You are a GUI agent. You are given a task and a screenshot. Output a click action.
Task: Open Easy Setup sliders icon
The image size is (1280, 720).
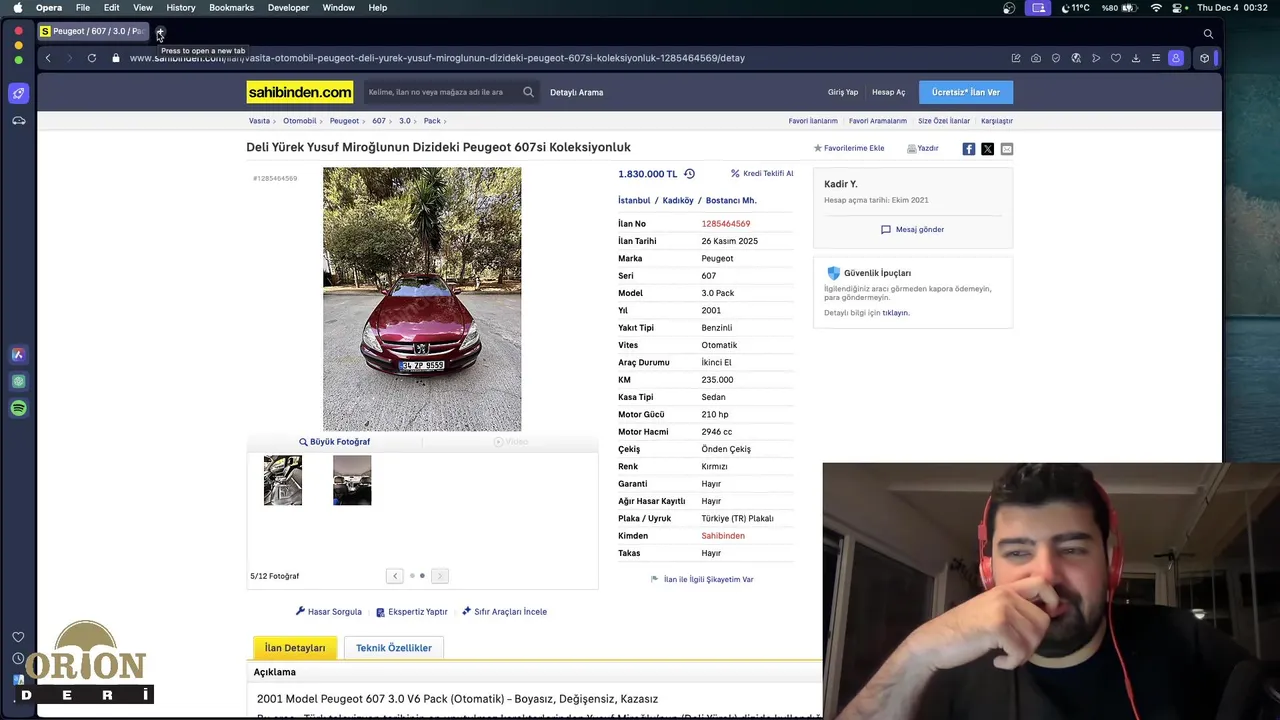(1156, 58)
